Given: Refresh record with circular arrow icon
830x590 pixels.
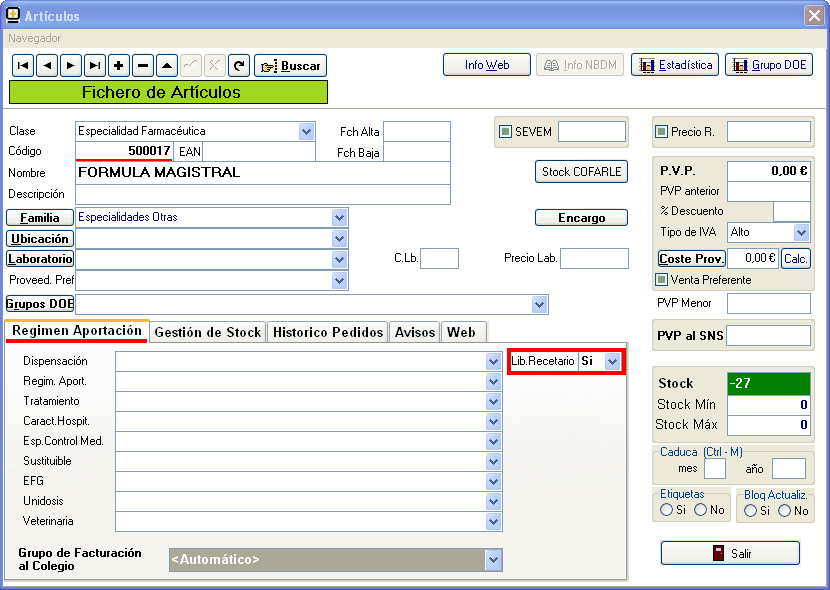Looking at the screenshot, I should tap(238, 66).
